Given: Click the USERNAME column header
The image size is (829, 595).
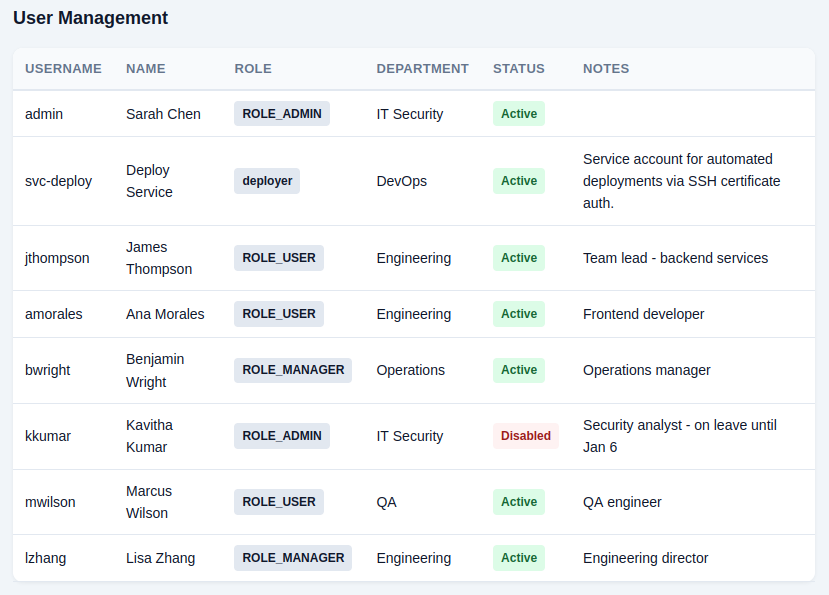Looking at the screenshot, I should tap(63, 69).
